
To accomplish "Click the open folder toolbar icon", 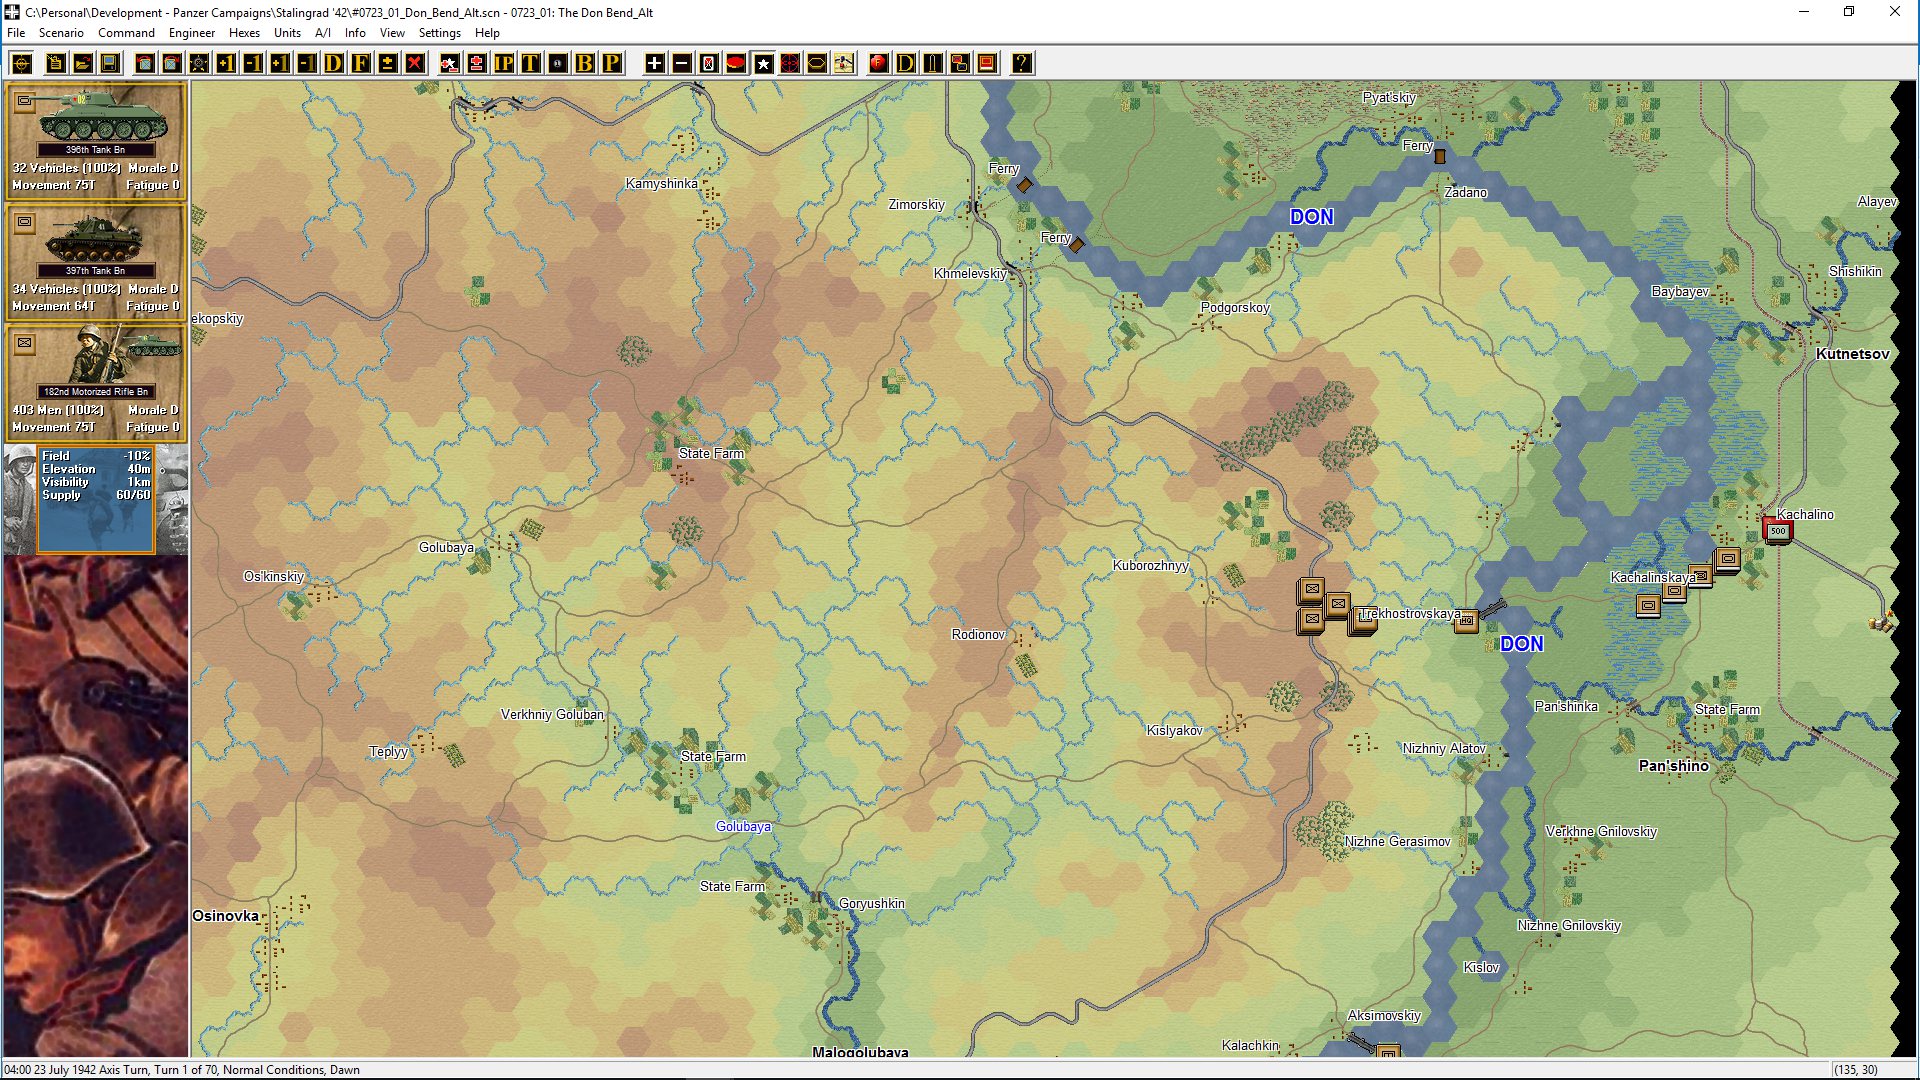I will click(x=83, y=64).
